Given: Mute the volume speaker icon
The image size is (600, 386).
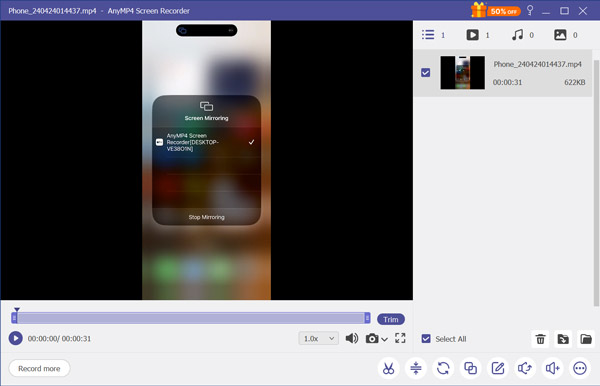Looking at the screenshot, I should click(x=352, y=338).
